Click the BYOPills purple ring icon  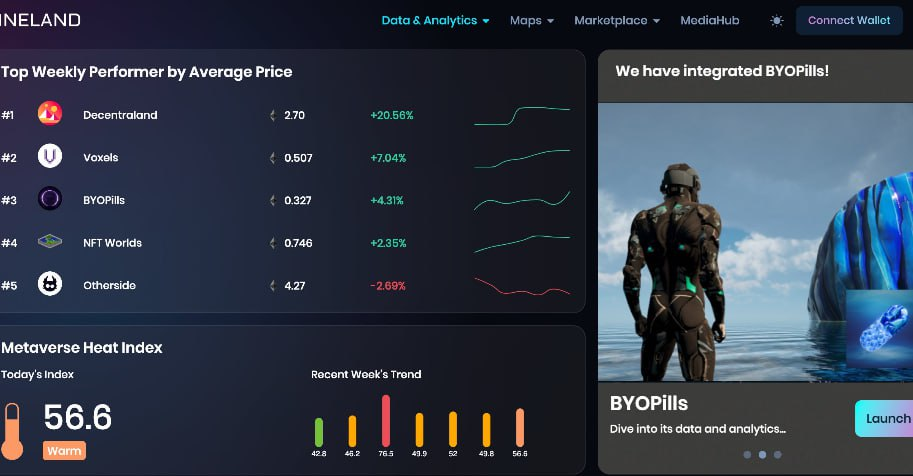click(x=50, y=199)
